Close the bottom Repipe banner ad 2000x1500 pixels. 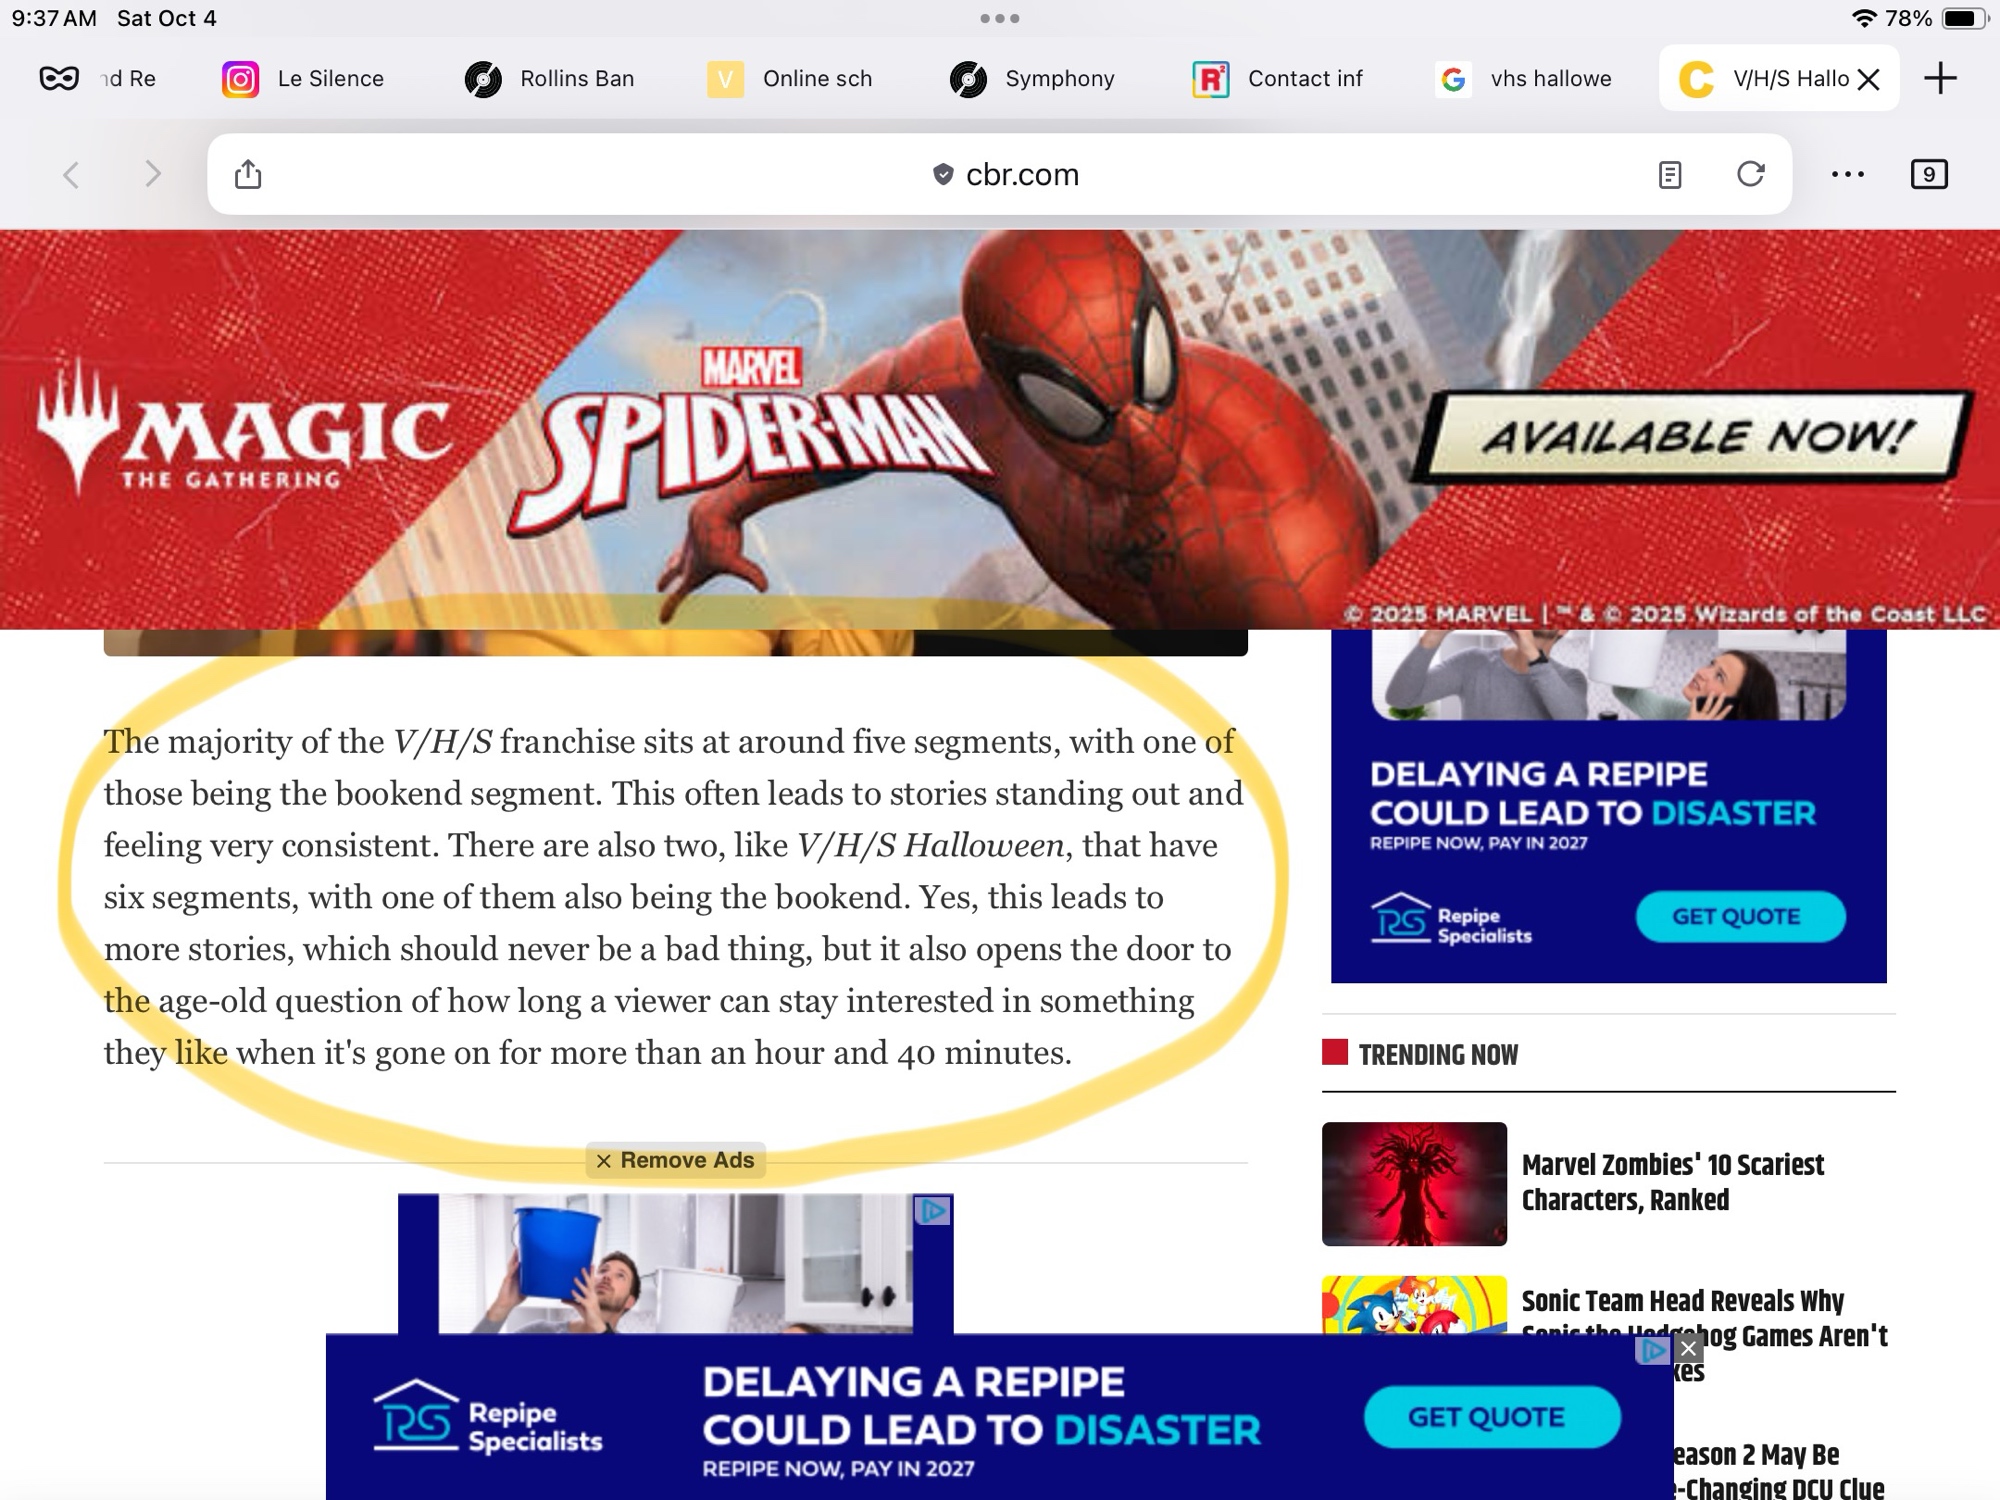click(x=1688, y=1348)
